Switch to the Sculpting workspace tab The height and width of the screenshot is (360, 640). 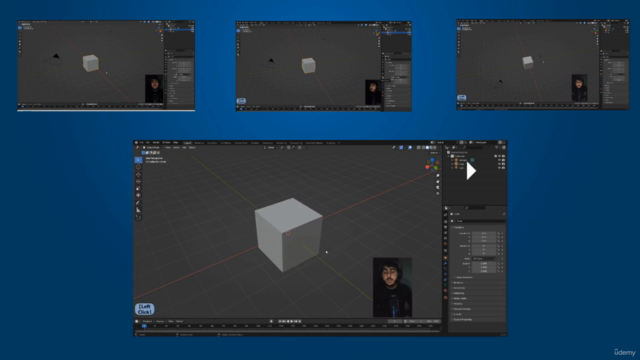click(212, 143)
